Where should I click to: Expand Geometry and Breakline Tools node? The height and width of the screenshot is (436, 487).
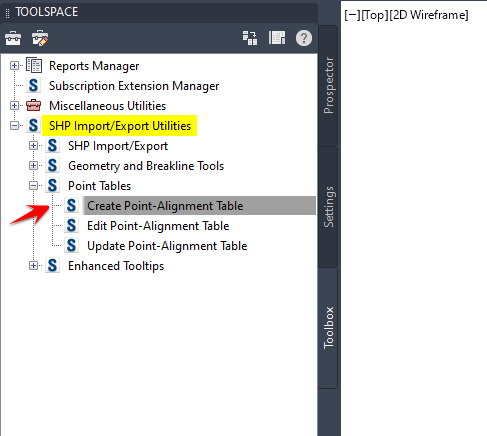(x=33, y=165)
